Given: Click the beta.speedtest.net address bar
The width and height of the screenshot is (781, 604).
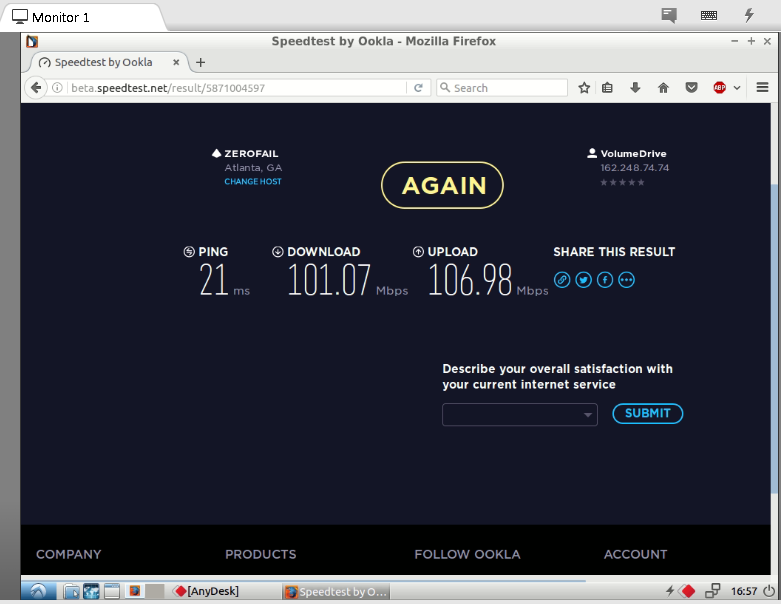Looking at the screenshot, I should pos(237,88).
